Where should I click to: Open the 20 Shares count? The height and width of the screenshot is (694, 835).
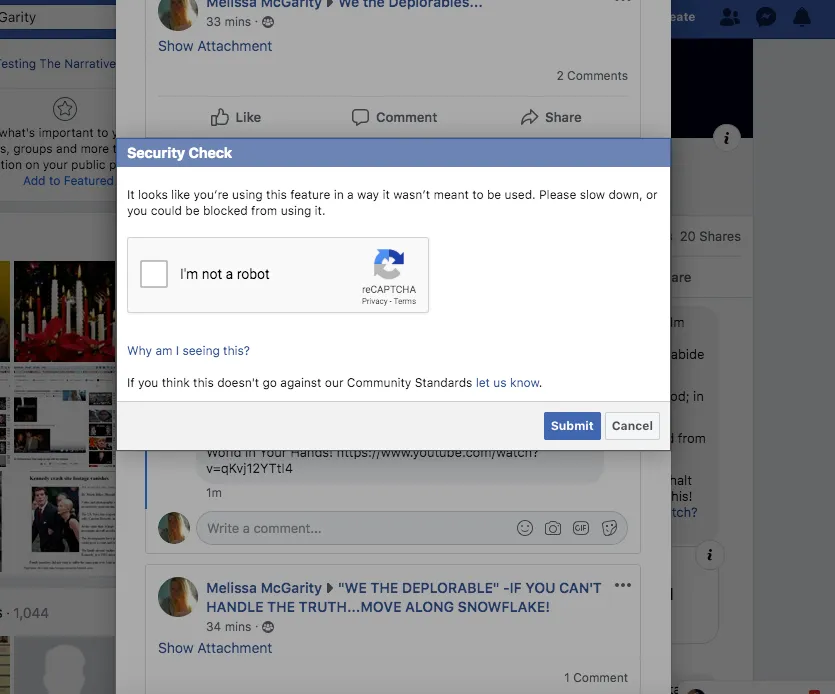(710, 236)
